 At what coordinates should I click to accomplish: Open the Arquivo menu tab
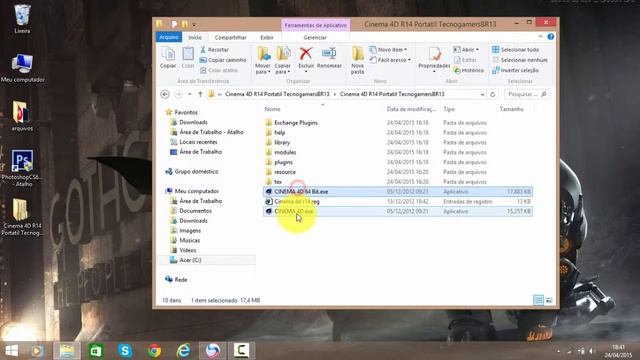coord(169,37)
